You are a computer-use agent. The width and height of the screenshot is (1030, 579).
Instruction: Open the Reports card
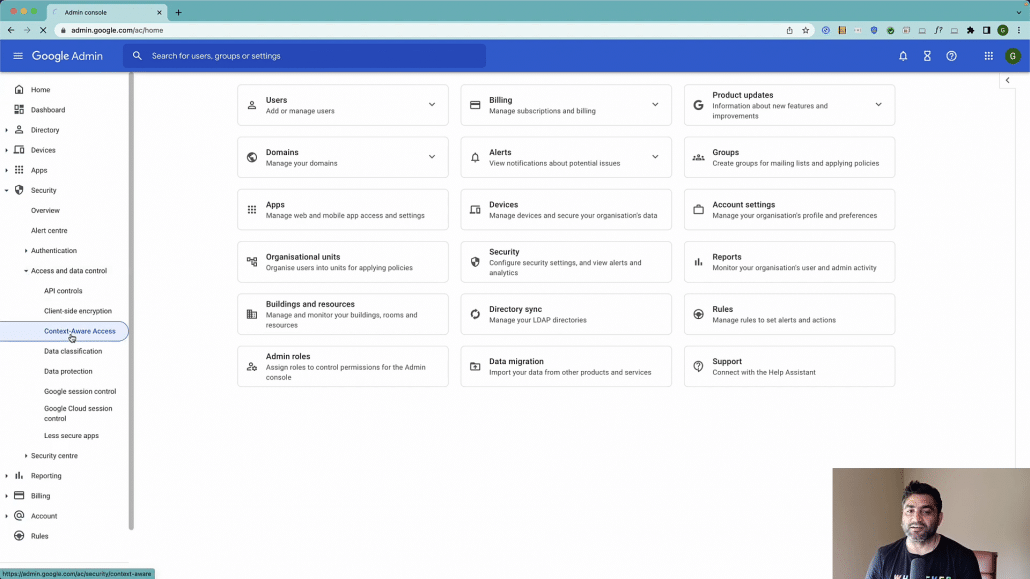[x=789, y=262]
